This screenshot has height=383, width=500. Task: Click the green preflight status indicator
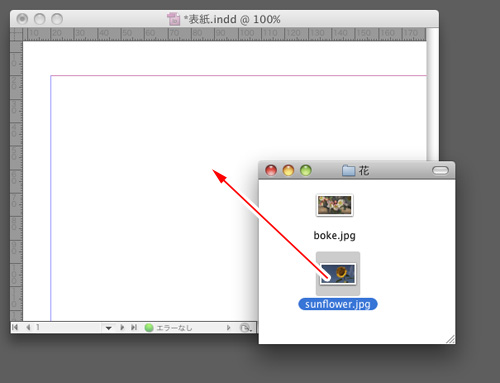click(149, 328)
